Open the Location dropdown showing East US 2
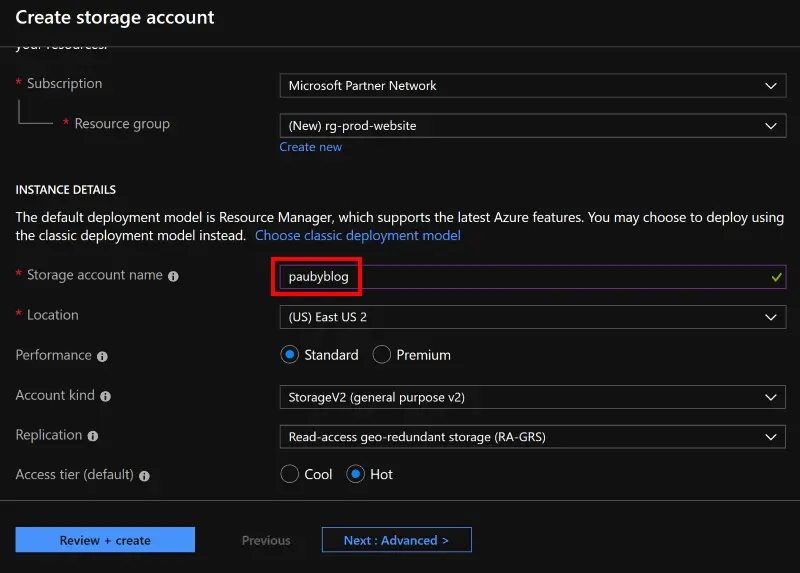This screenshot has width=800, height=573. 533,317
